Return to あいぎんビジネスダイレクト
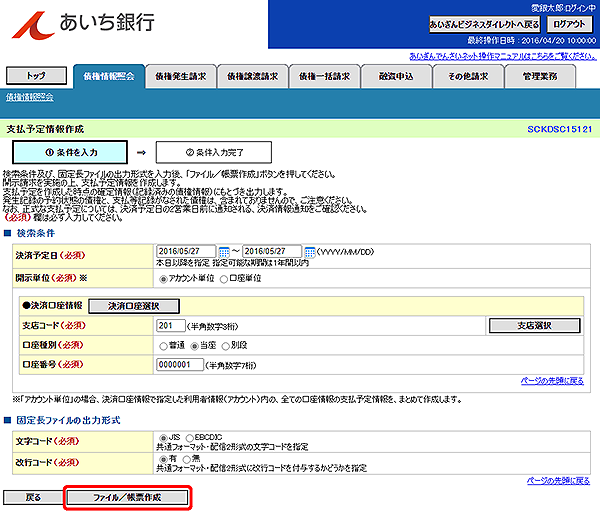The height and width of the screenshot is (513, 600). coord(484,24)
